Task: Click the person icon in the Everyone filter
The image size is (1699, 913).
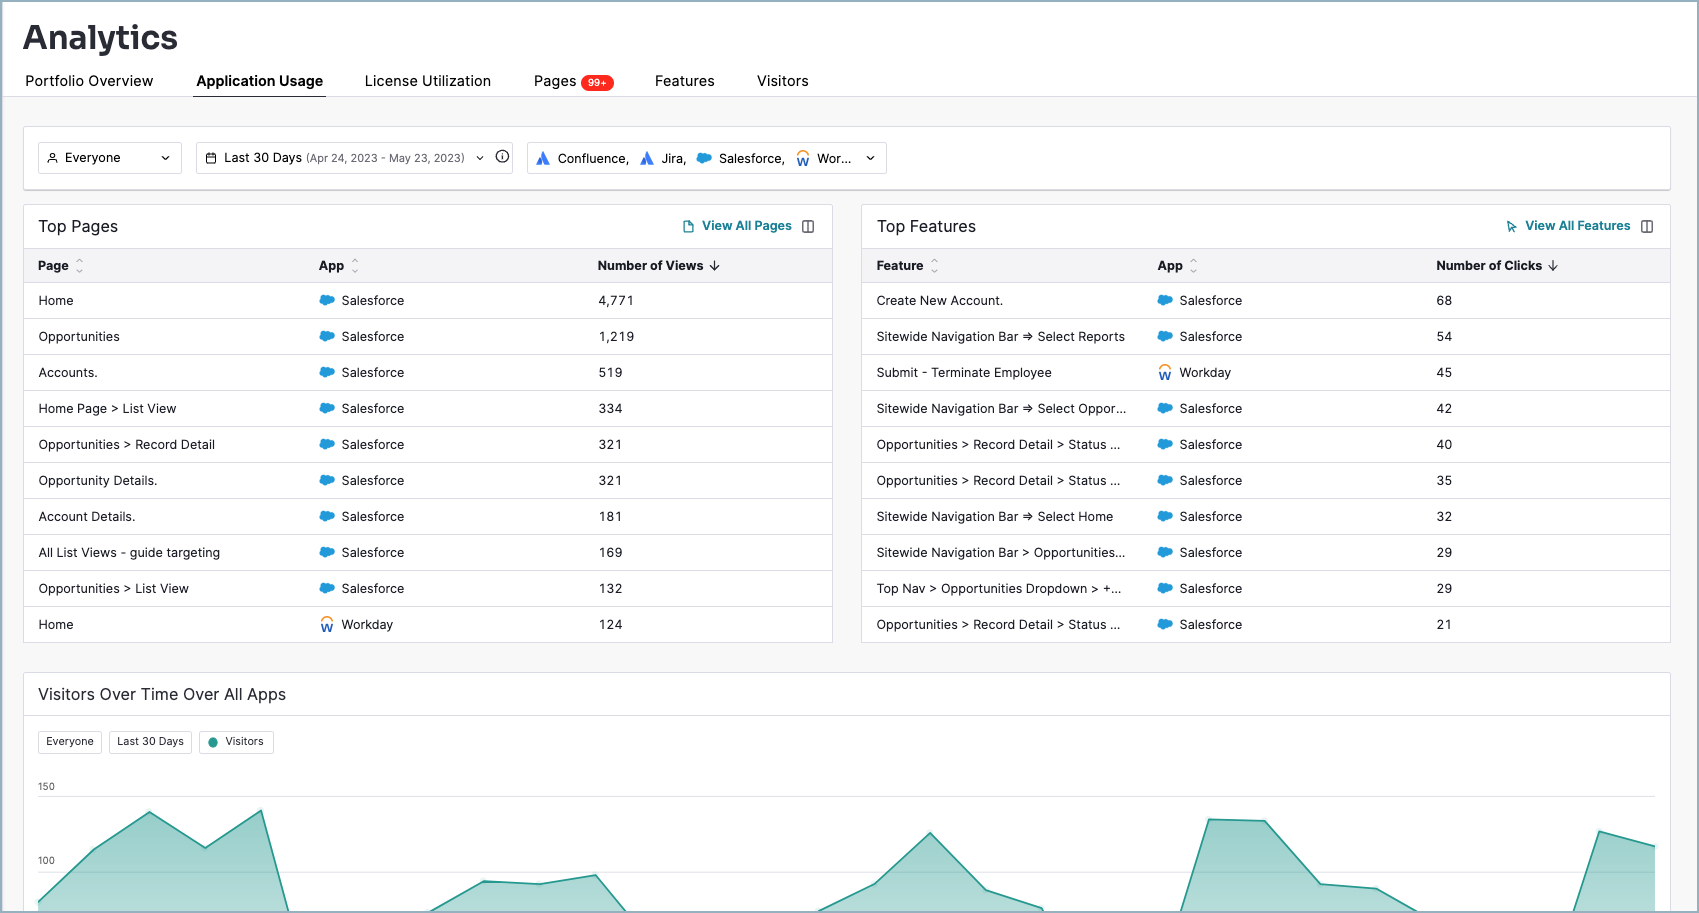Action: click(x=54, y=157)
